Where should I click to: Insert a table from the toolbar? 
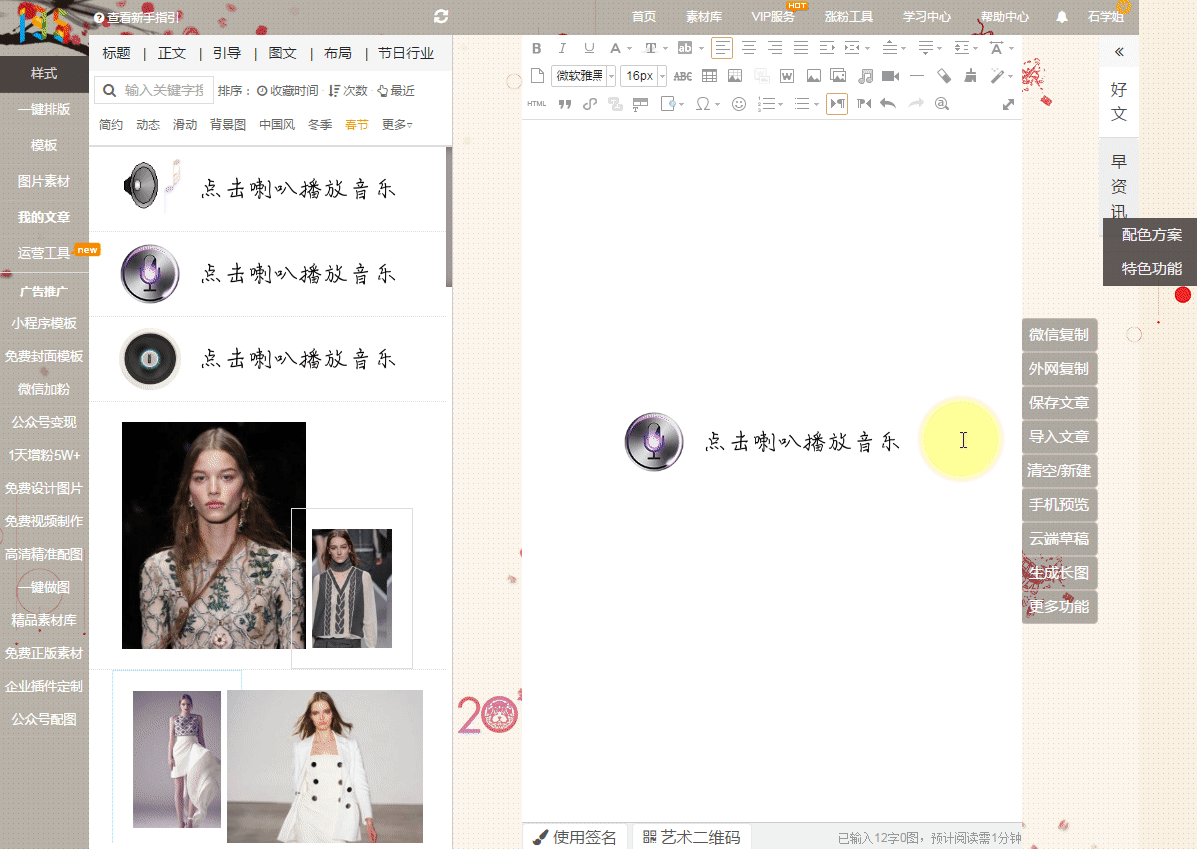pyautogui.click(x=709, y=76)
